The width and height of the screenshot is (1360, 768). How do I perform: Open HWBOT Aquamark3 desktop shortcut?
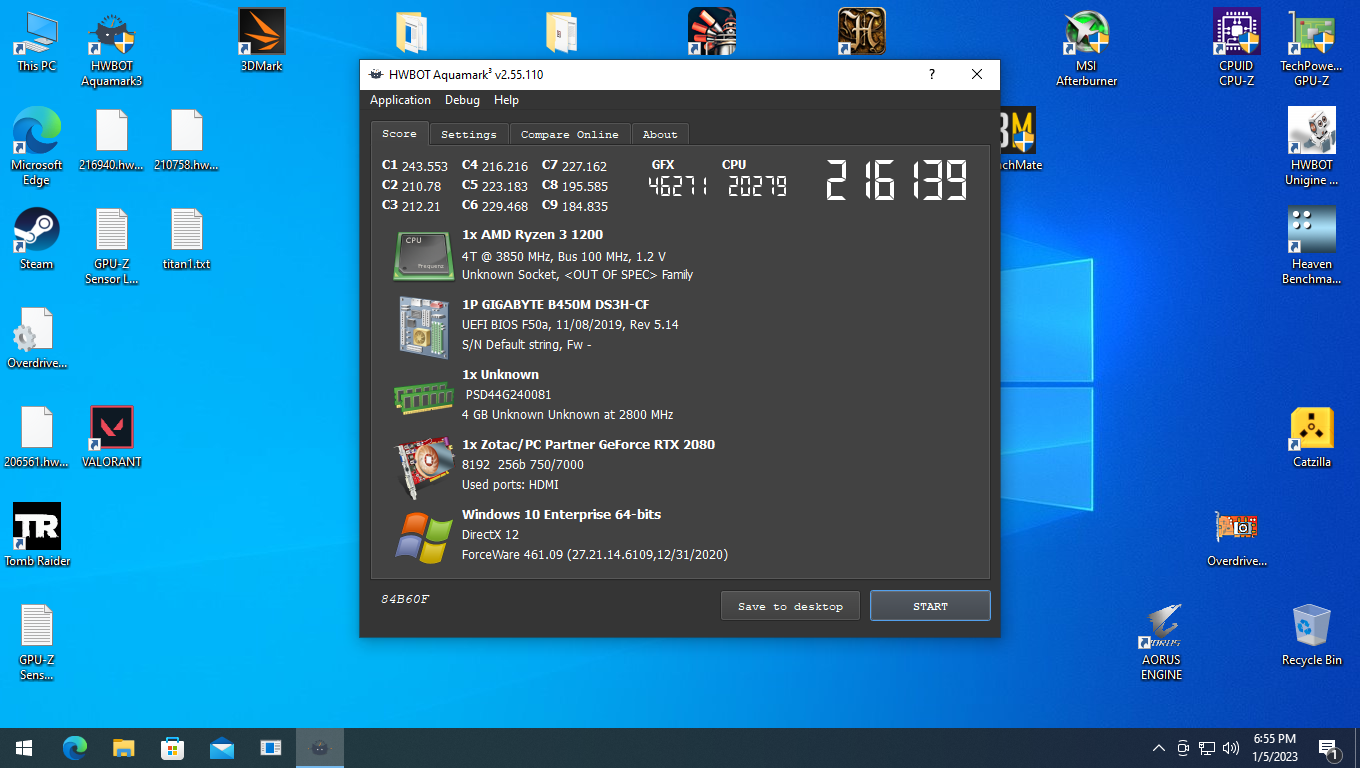click(x=112, y=49)
